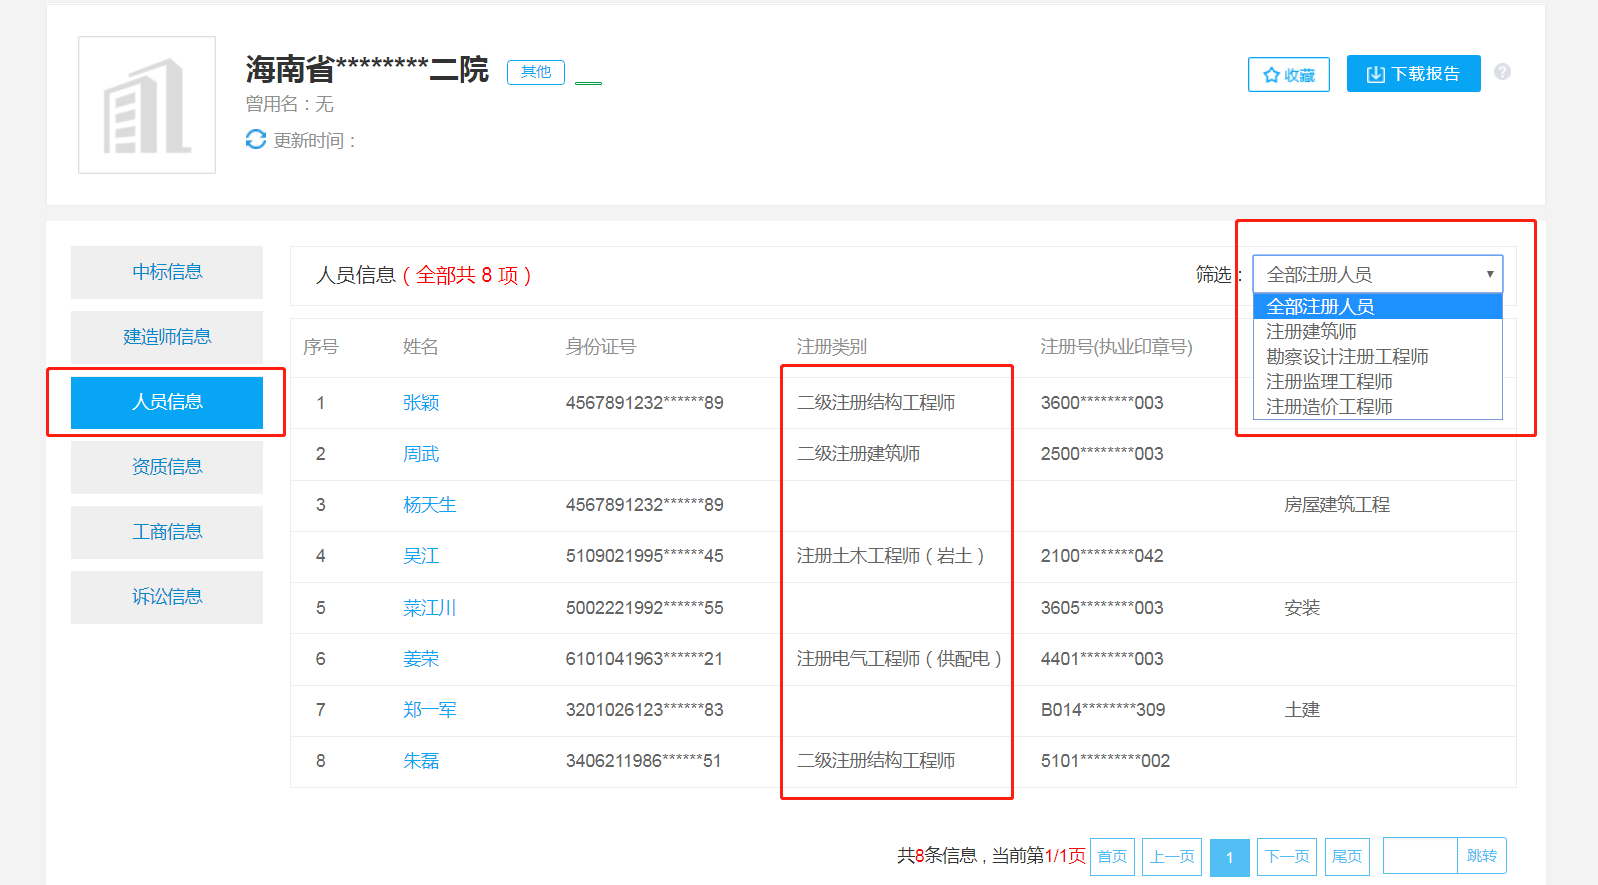Switch to the 中标信息 tab
The height and width of the screenshot is (885, 1598).
[x=167, y=272]
